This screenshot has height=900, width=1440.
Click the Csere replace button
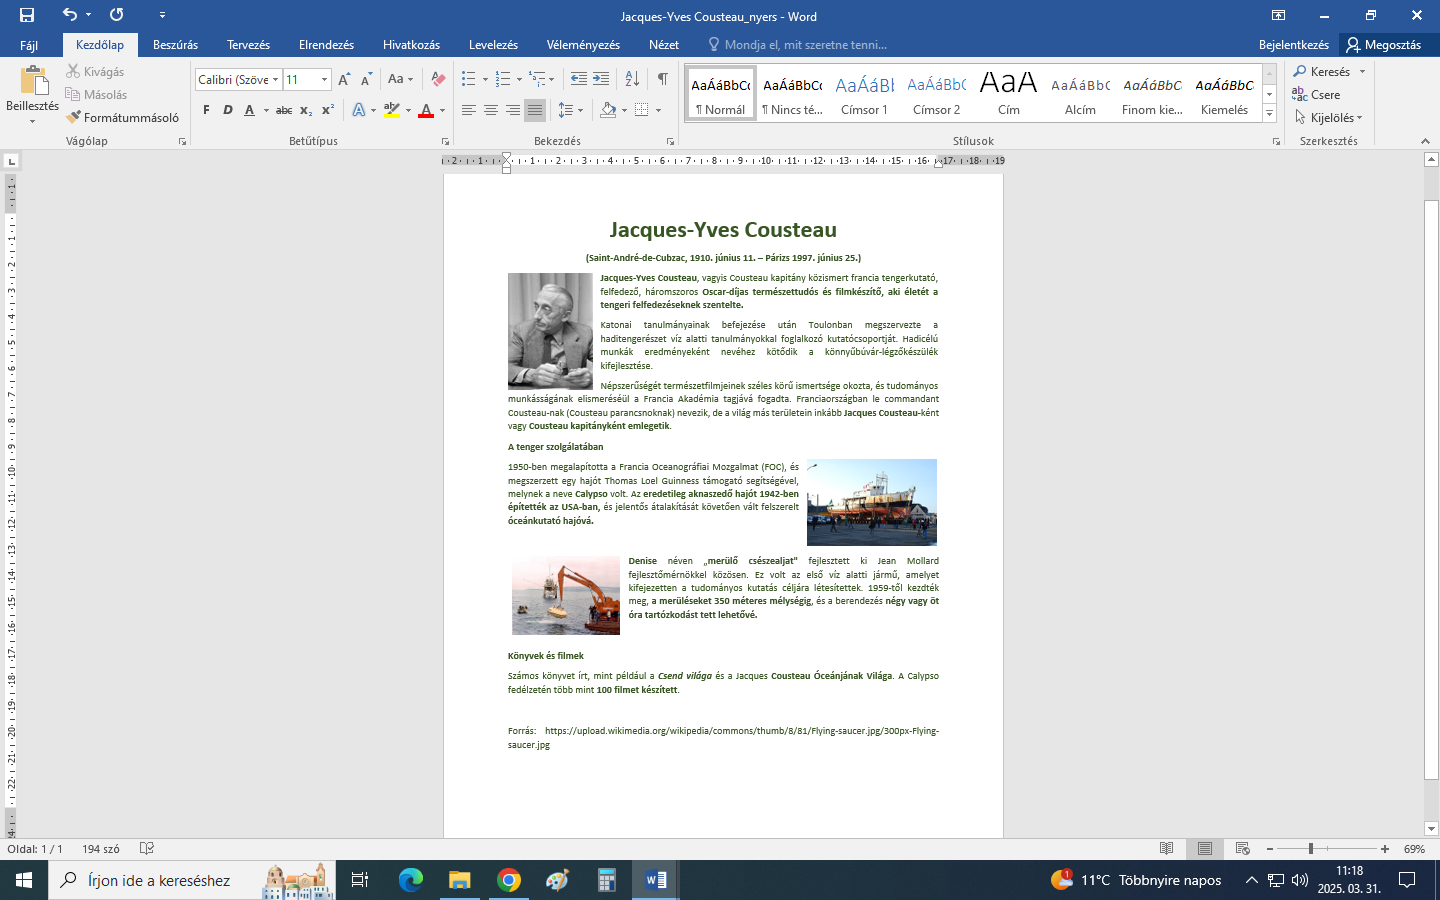tap(1316, 95)
